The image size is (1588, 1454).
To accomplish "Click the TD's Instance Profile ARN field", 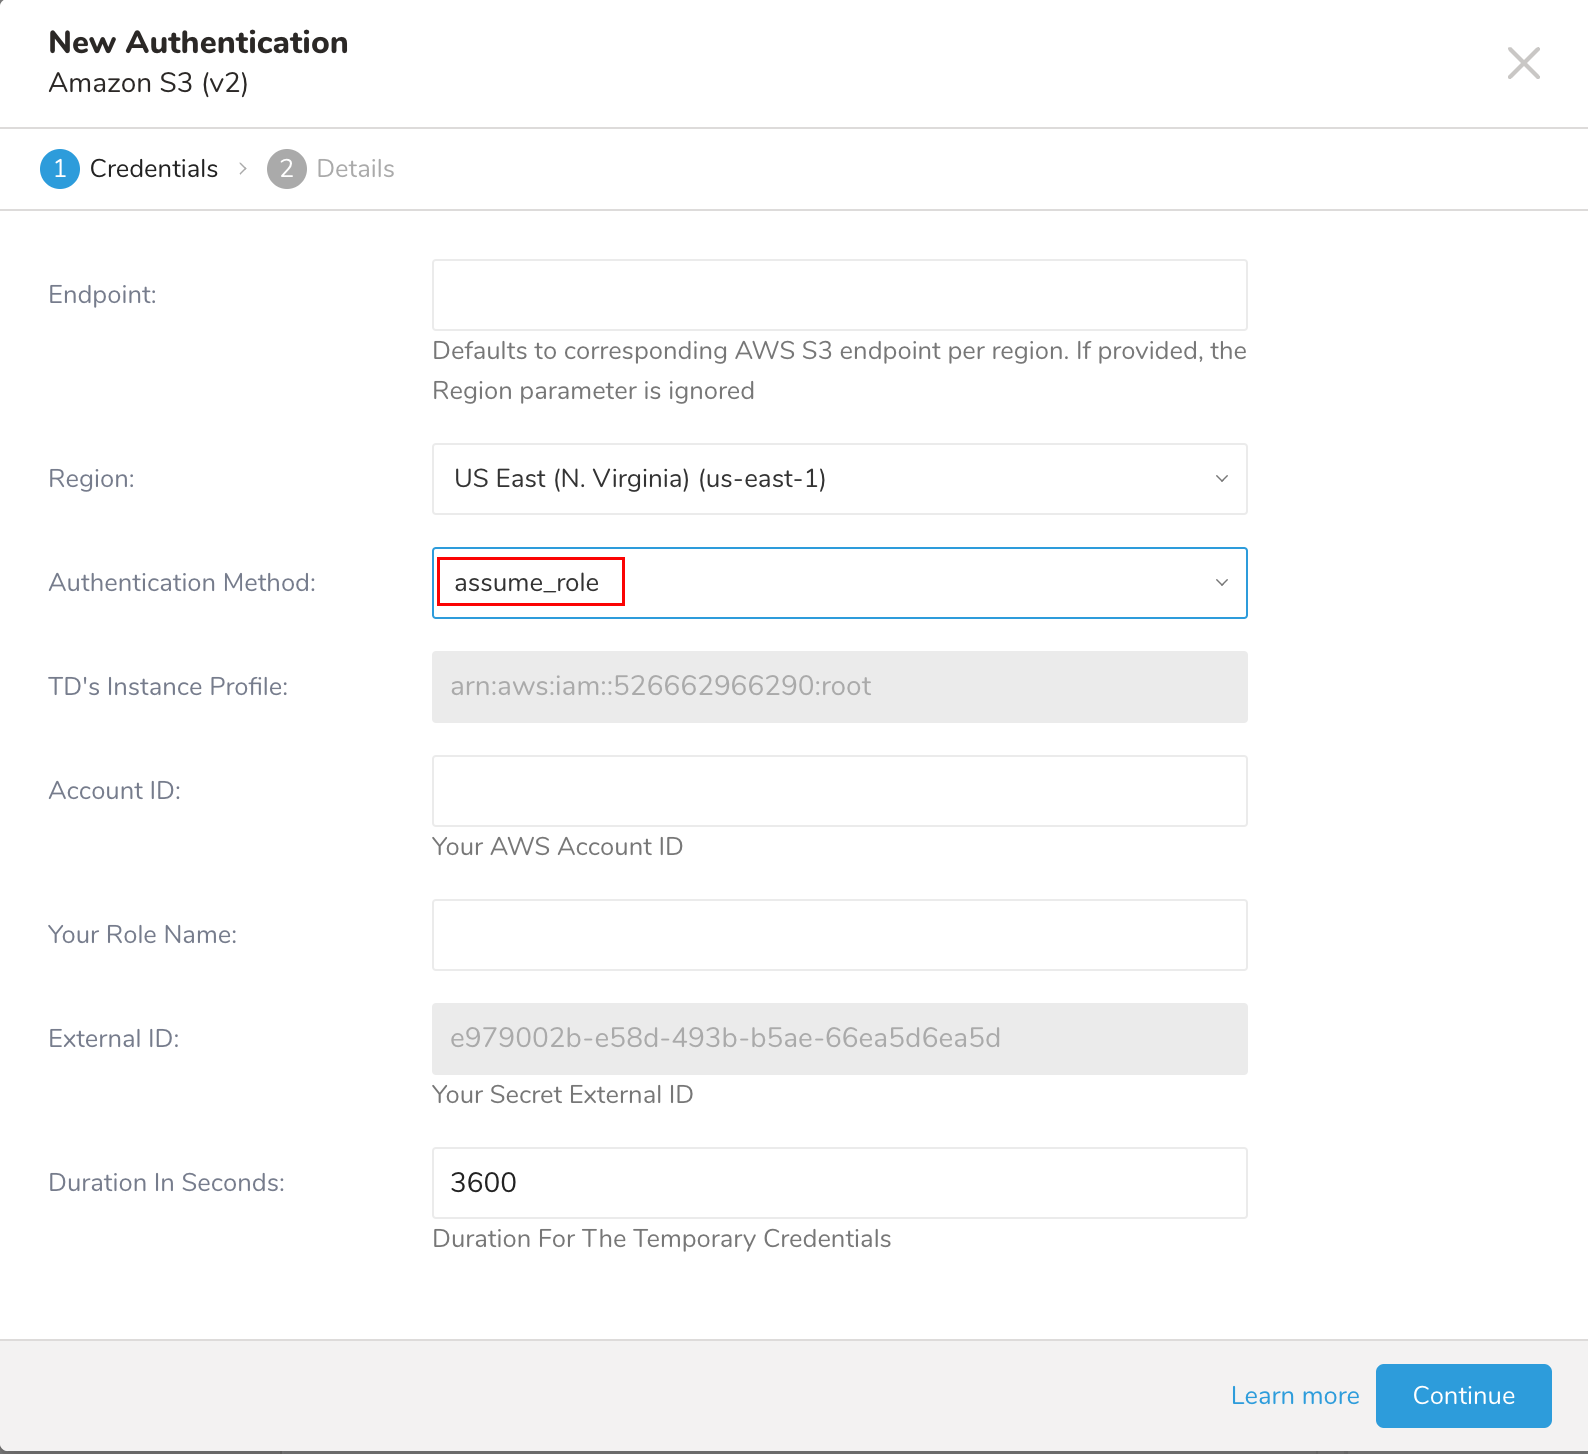I will [x=839, y=687].
